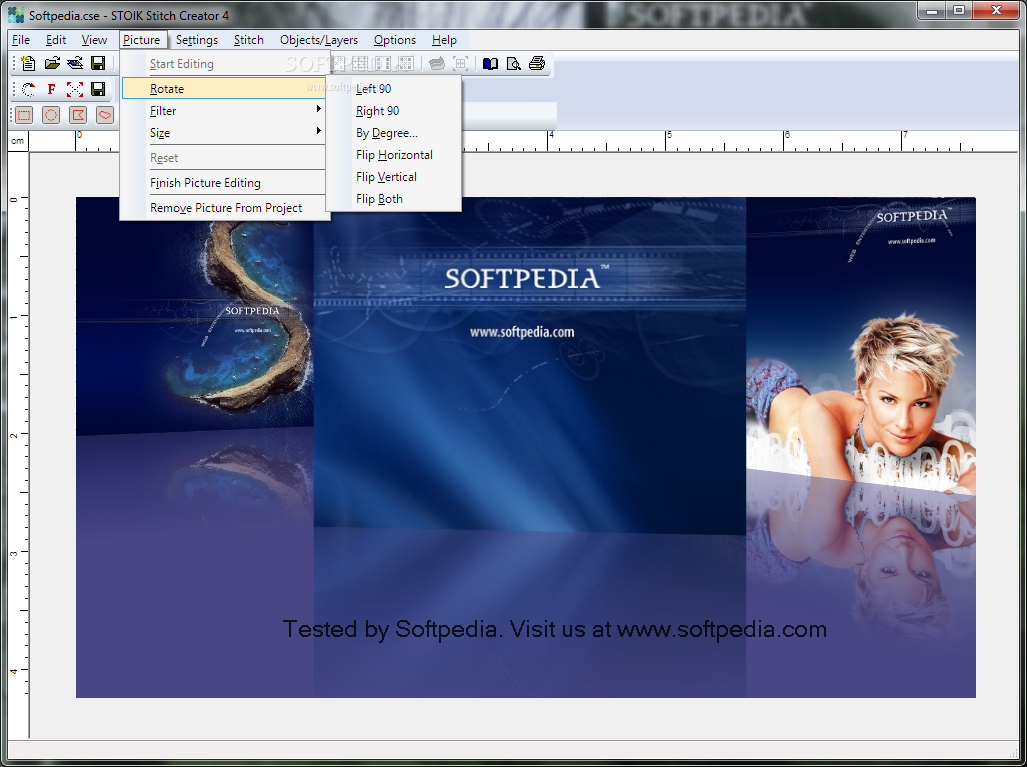The image size is (1027, 767).
Task: Click the scanner import icon
Action: click(75, 64)
